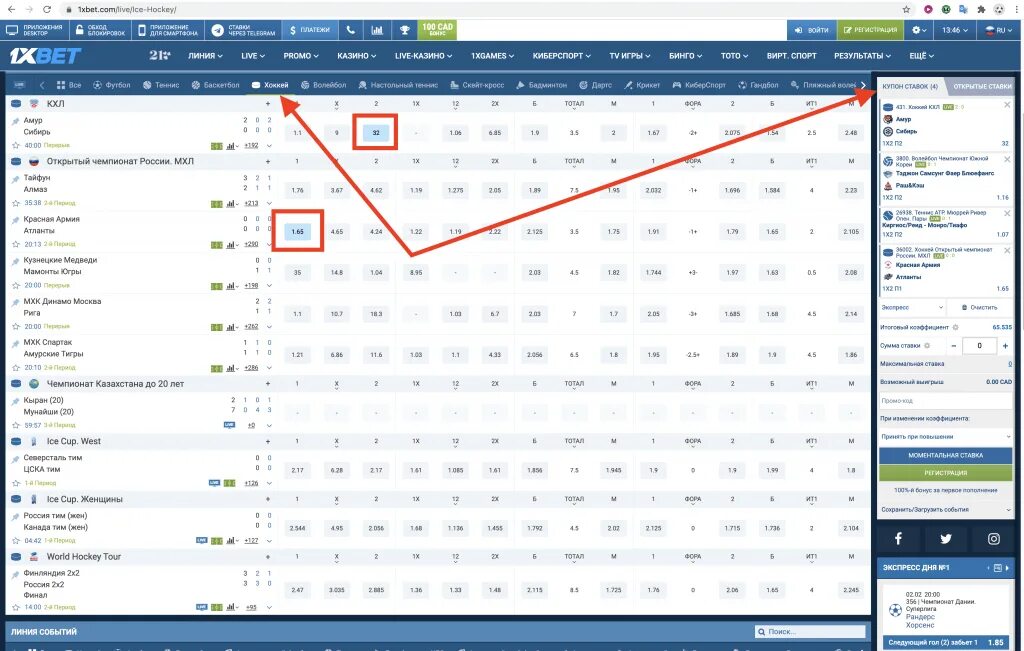Viewport: 1024px width, 651px height.
Task: Open the Линия menu
Action: point(205,56)
